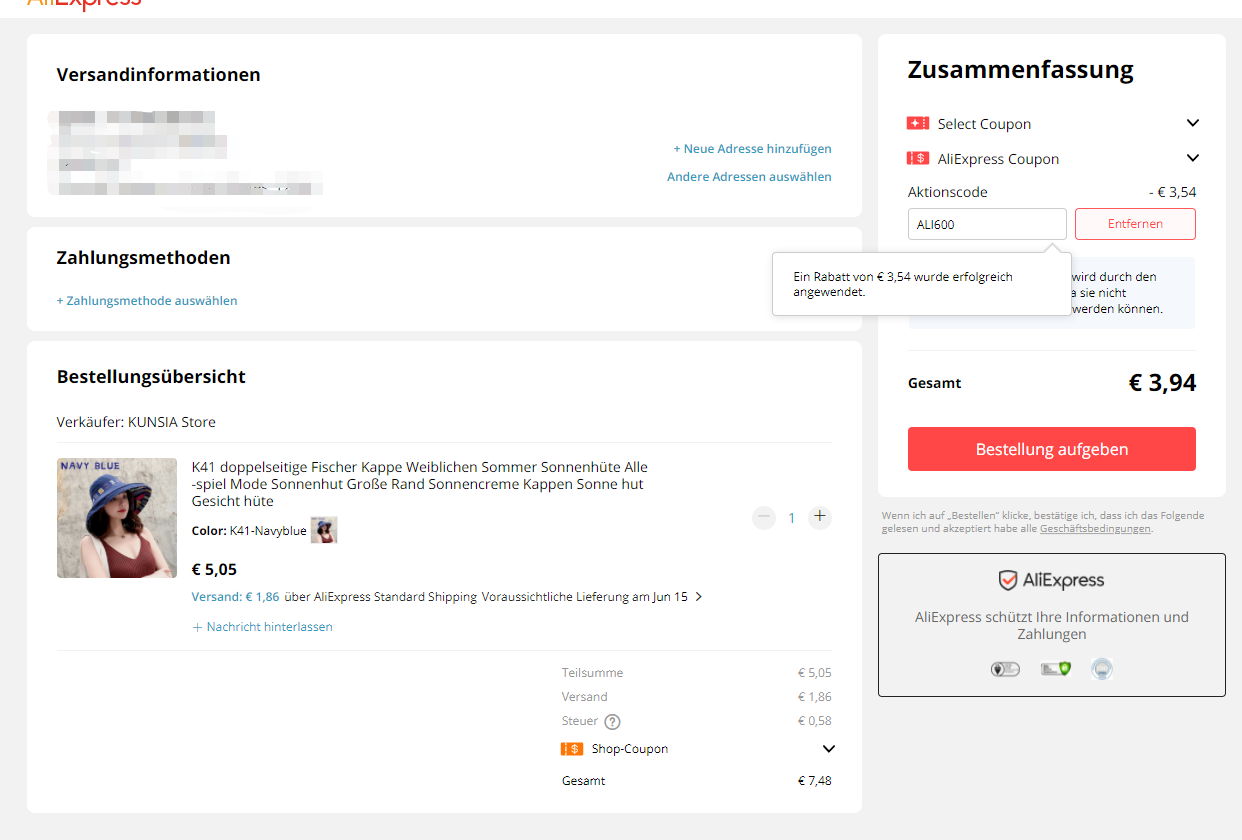Image resolution: width=1242 pixels, height=840 pixels.
Task: Decrease quantity with the minus button
Action: (x=764, y=517)
